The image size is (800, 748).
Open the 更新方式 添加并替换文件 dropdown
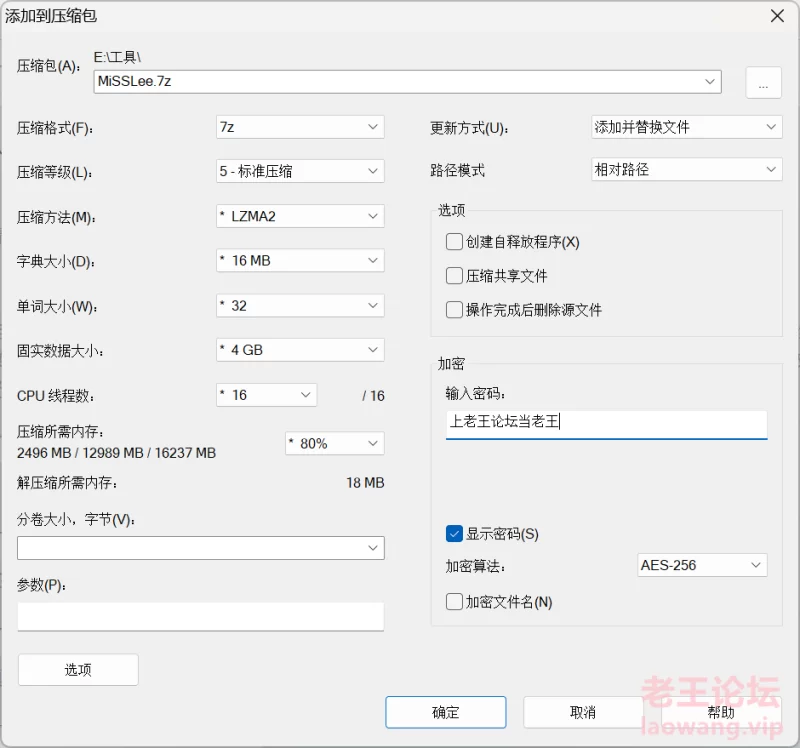686,127
